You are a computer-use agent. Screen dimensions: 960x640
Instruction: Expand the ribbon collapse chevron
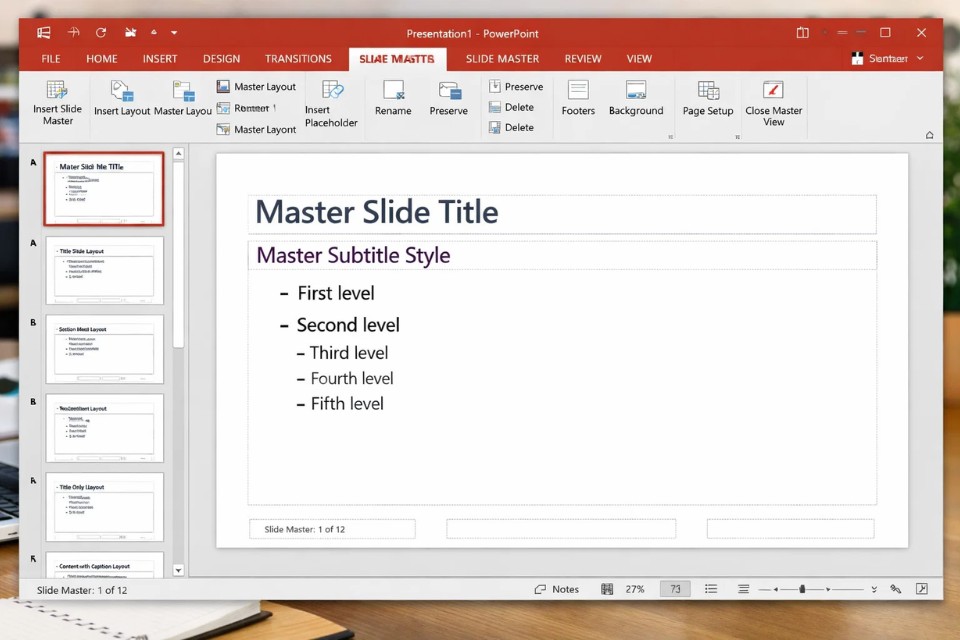point(929,133)
